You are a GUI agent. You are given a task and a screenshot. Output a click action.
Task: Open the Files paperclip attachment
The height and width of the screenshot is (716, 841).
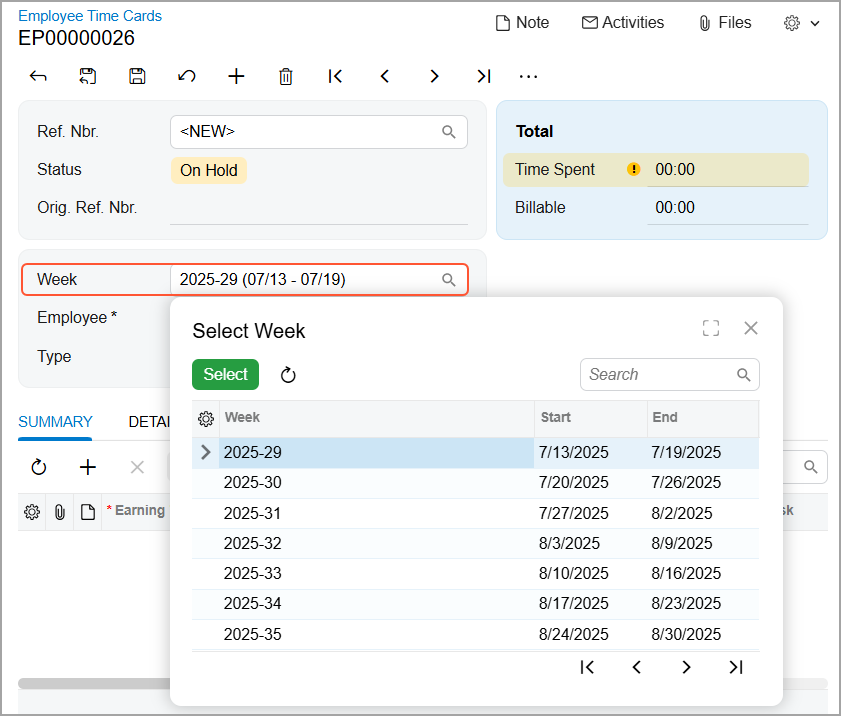pos(724,22)
